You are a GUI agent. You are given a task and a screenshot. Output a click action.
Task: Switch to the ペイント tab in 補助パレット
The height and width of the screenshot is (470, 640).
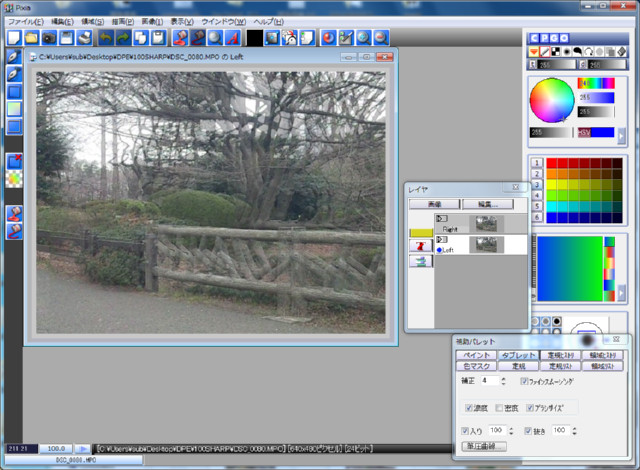click(476, 355)
